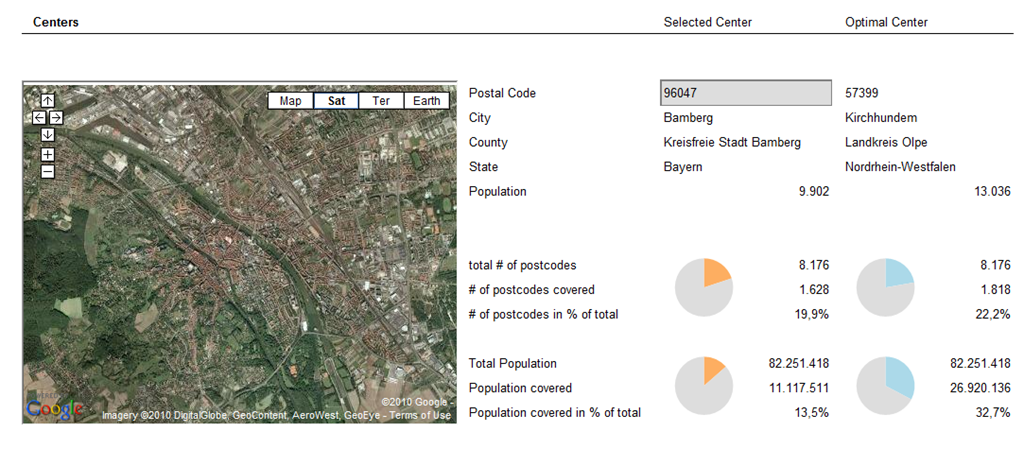Click covered postcodes value 1.818
This screenshot has height=449, width=1024.
tap(995, 290)
